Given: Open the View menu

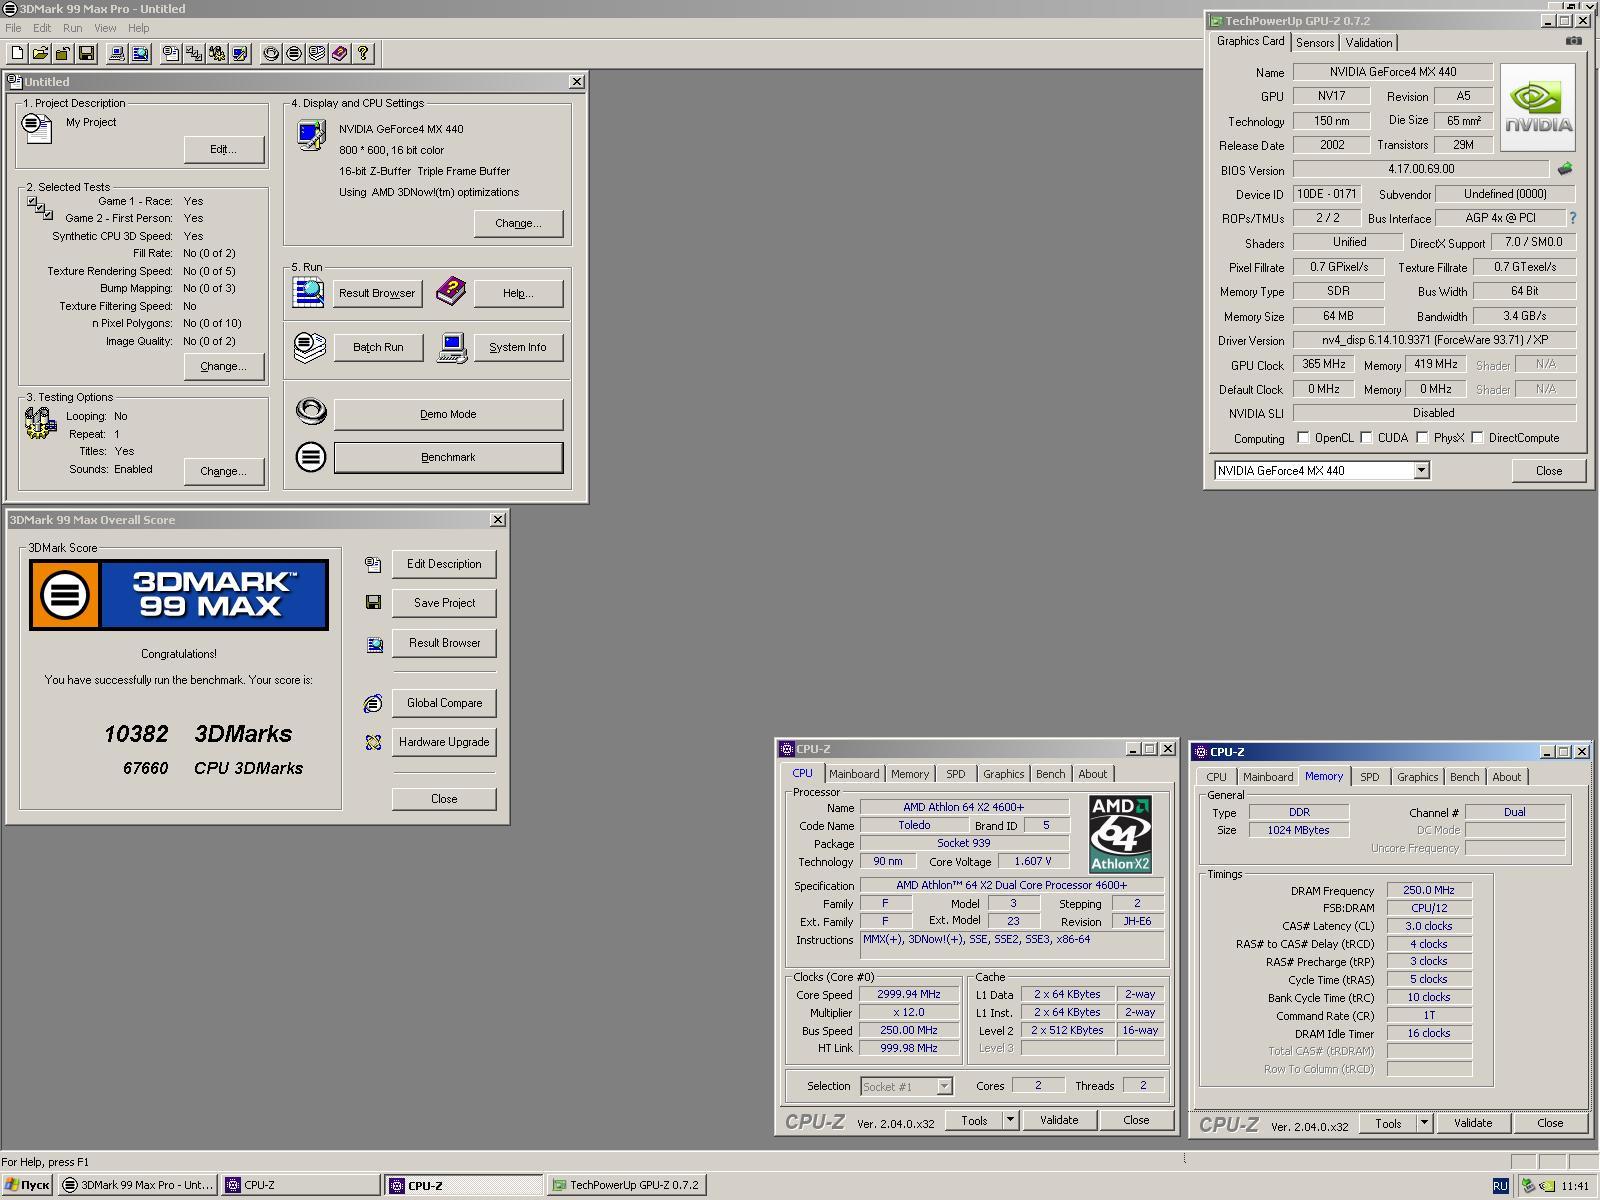Looking at the screenshot, I should coord(105,28).
